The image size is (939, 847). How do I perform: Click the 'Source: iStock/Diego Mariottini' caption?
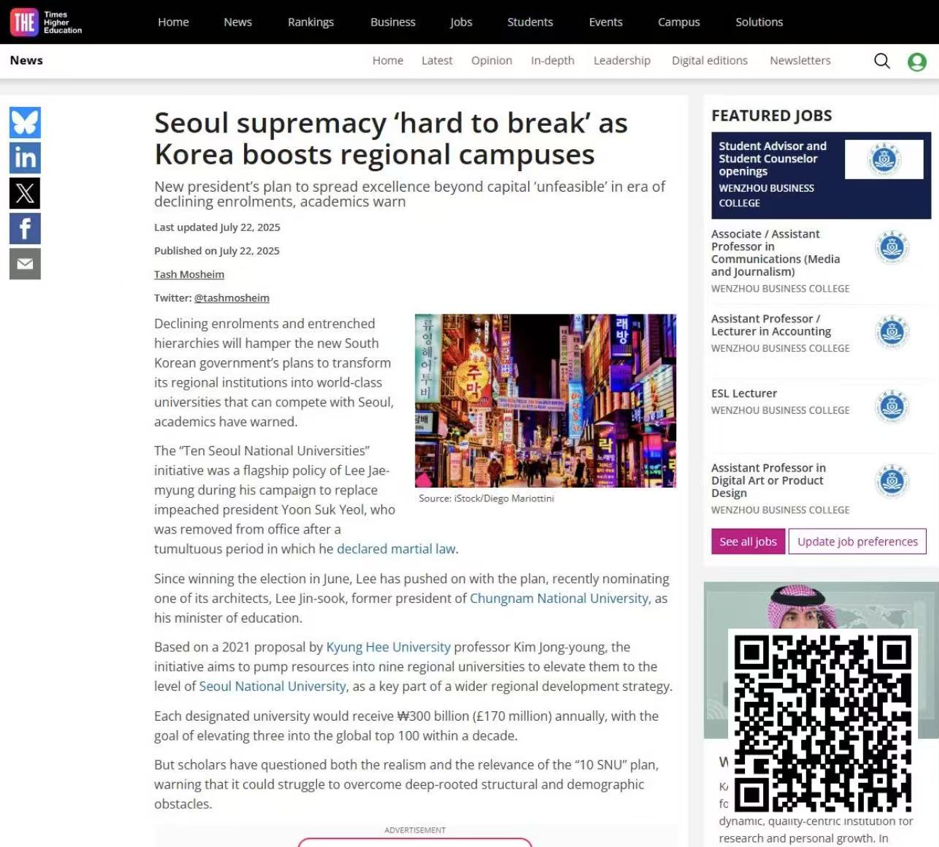coord(486,498)
